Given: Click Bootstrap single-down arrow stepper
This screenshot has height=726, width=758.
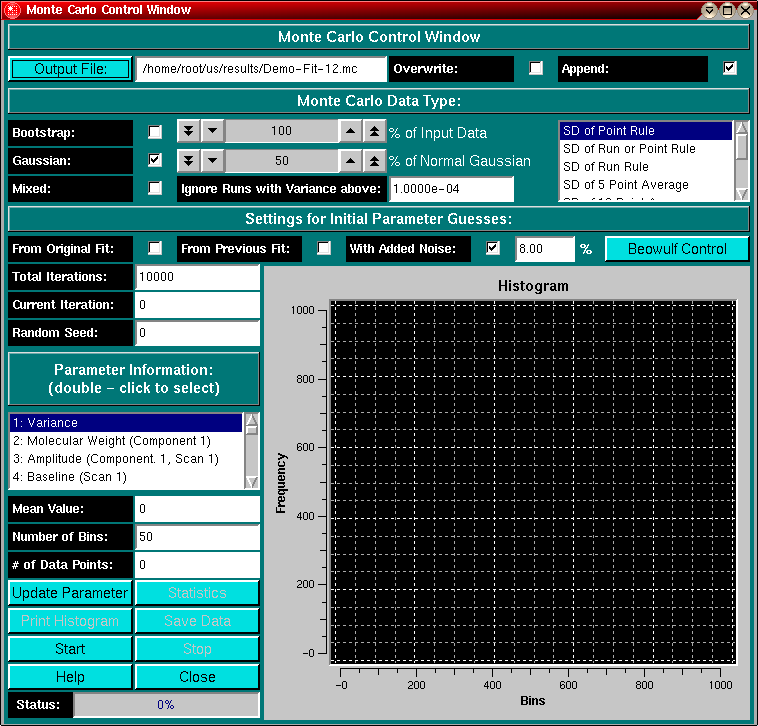Looking at the screenshot, I should [212, 132].
